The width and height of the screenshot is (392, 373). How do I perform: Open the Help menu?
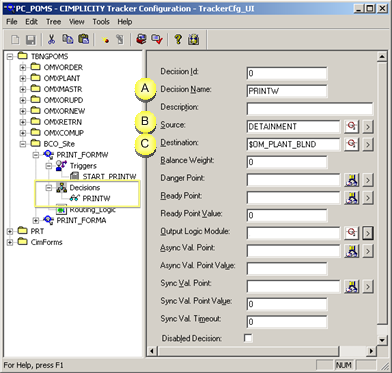(125, 22)
